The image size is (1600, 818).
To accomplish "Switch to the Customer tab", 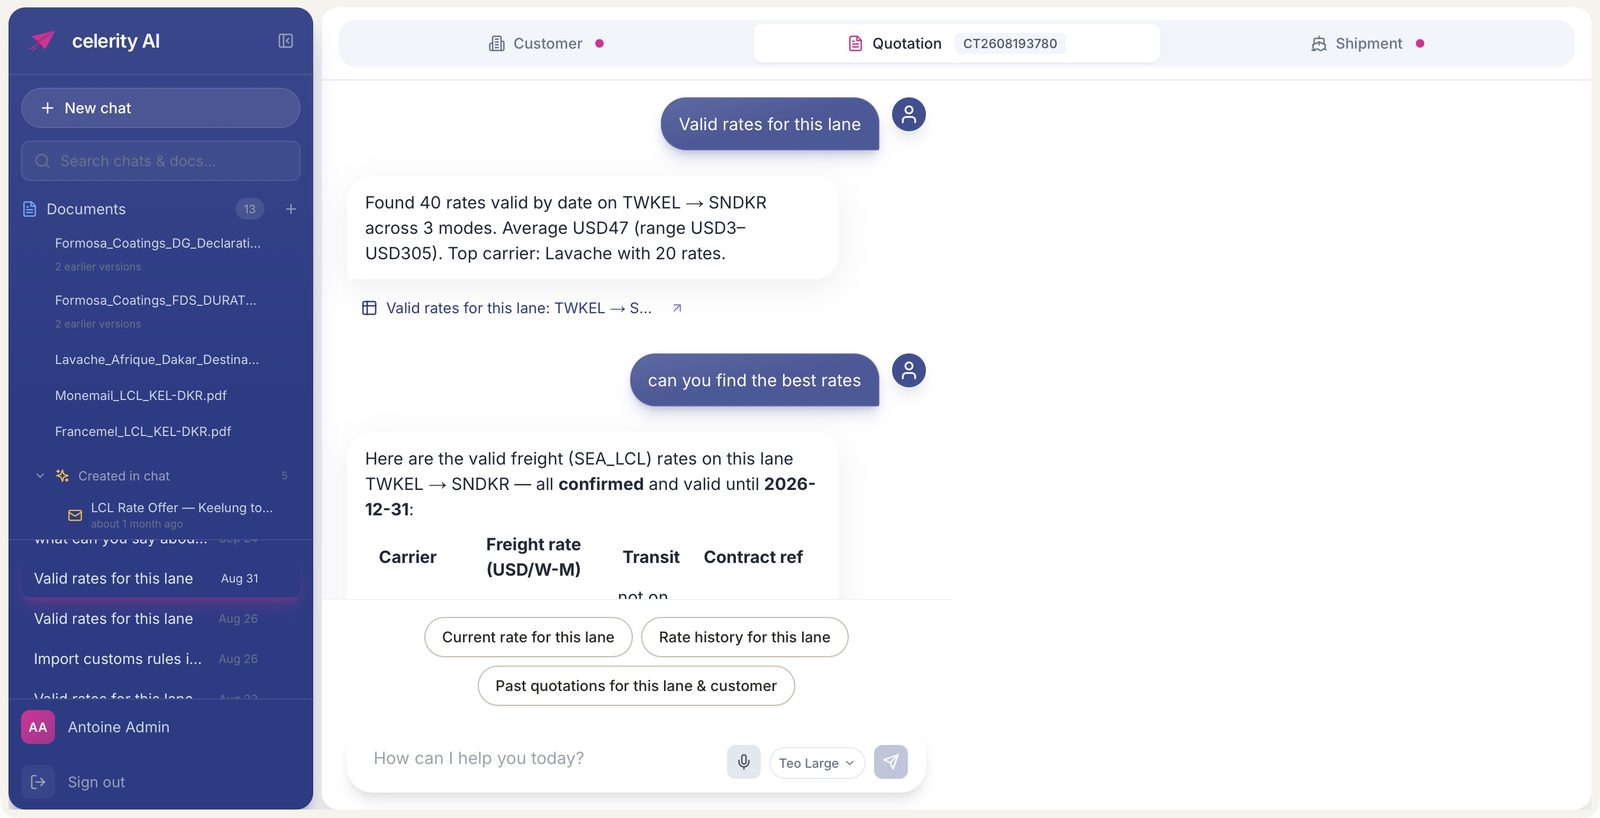I will click(546, 44).
